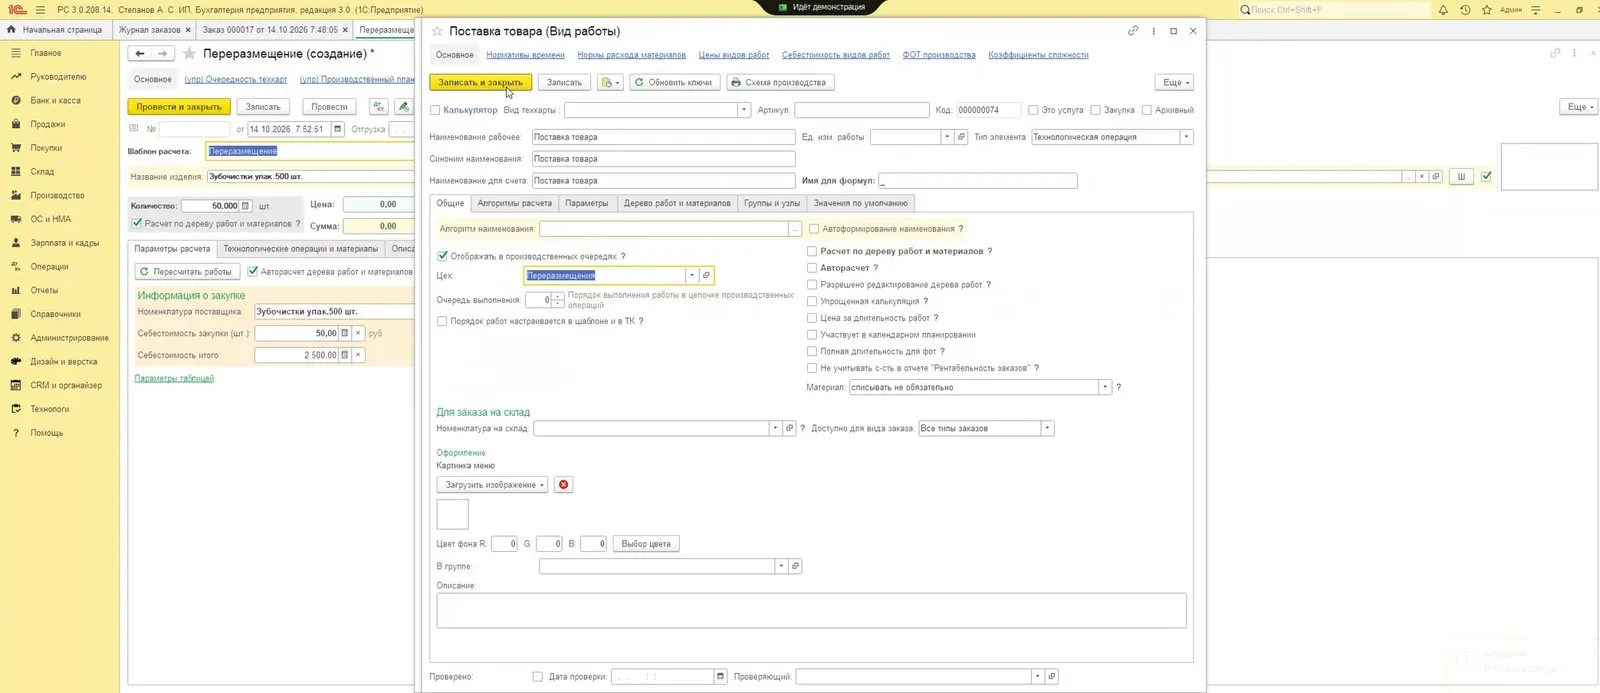The image size is (1600, 693).
Task: Open the 'Цех' dropdown arrow
Action: pyautogui.click(x=692, y=275)
